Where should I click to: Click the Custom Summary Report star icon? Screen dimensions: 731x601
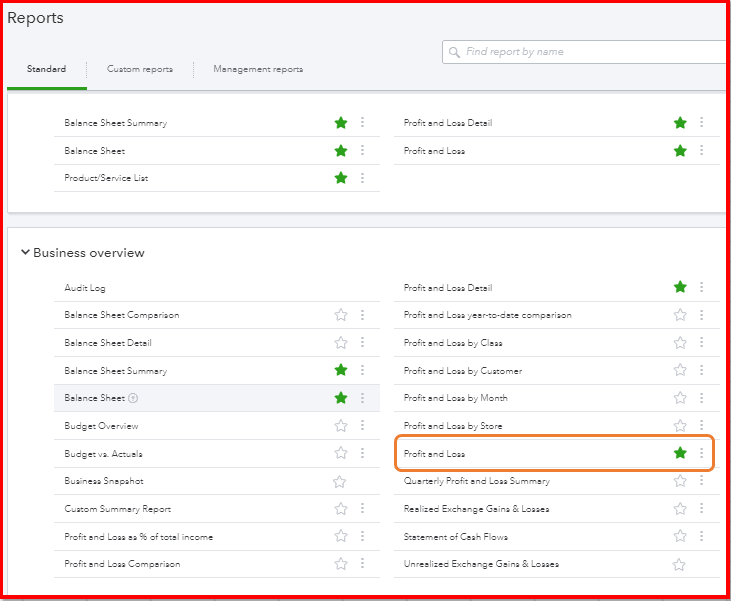341,509
